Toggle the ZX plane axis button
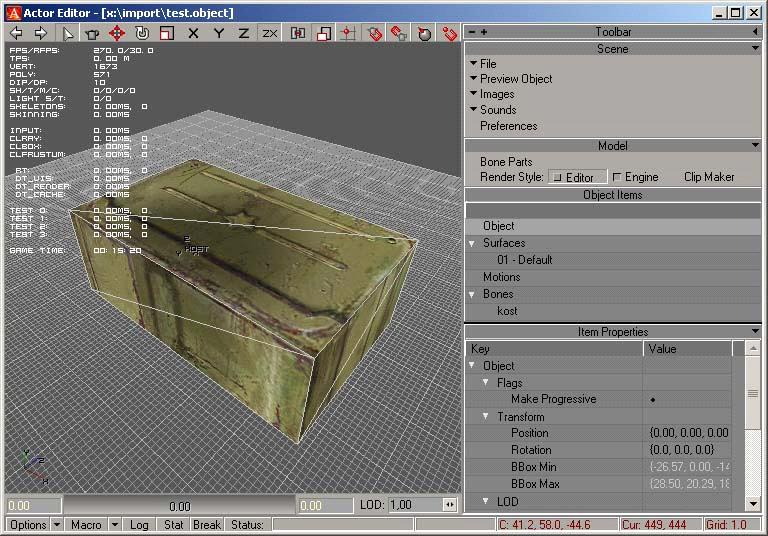The height and width of the screenshot is (536, 768). [x=270, y=33]
